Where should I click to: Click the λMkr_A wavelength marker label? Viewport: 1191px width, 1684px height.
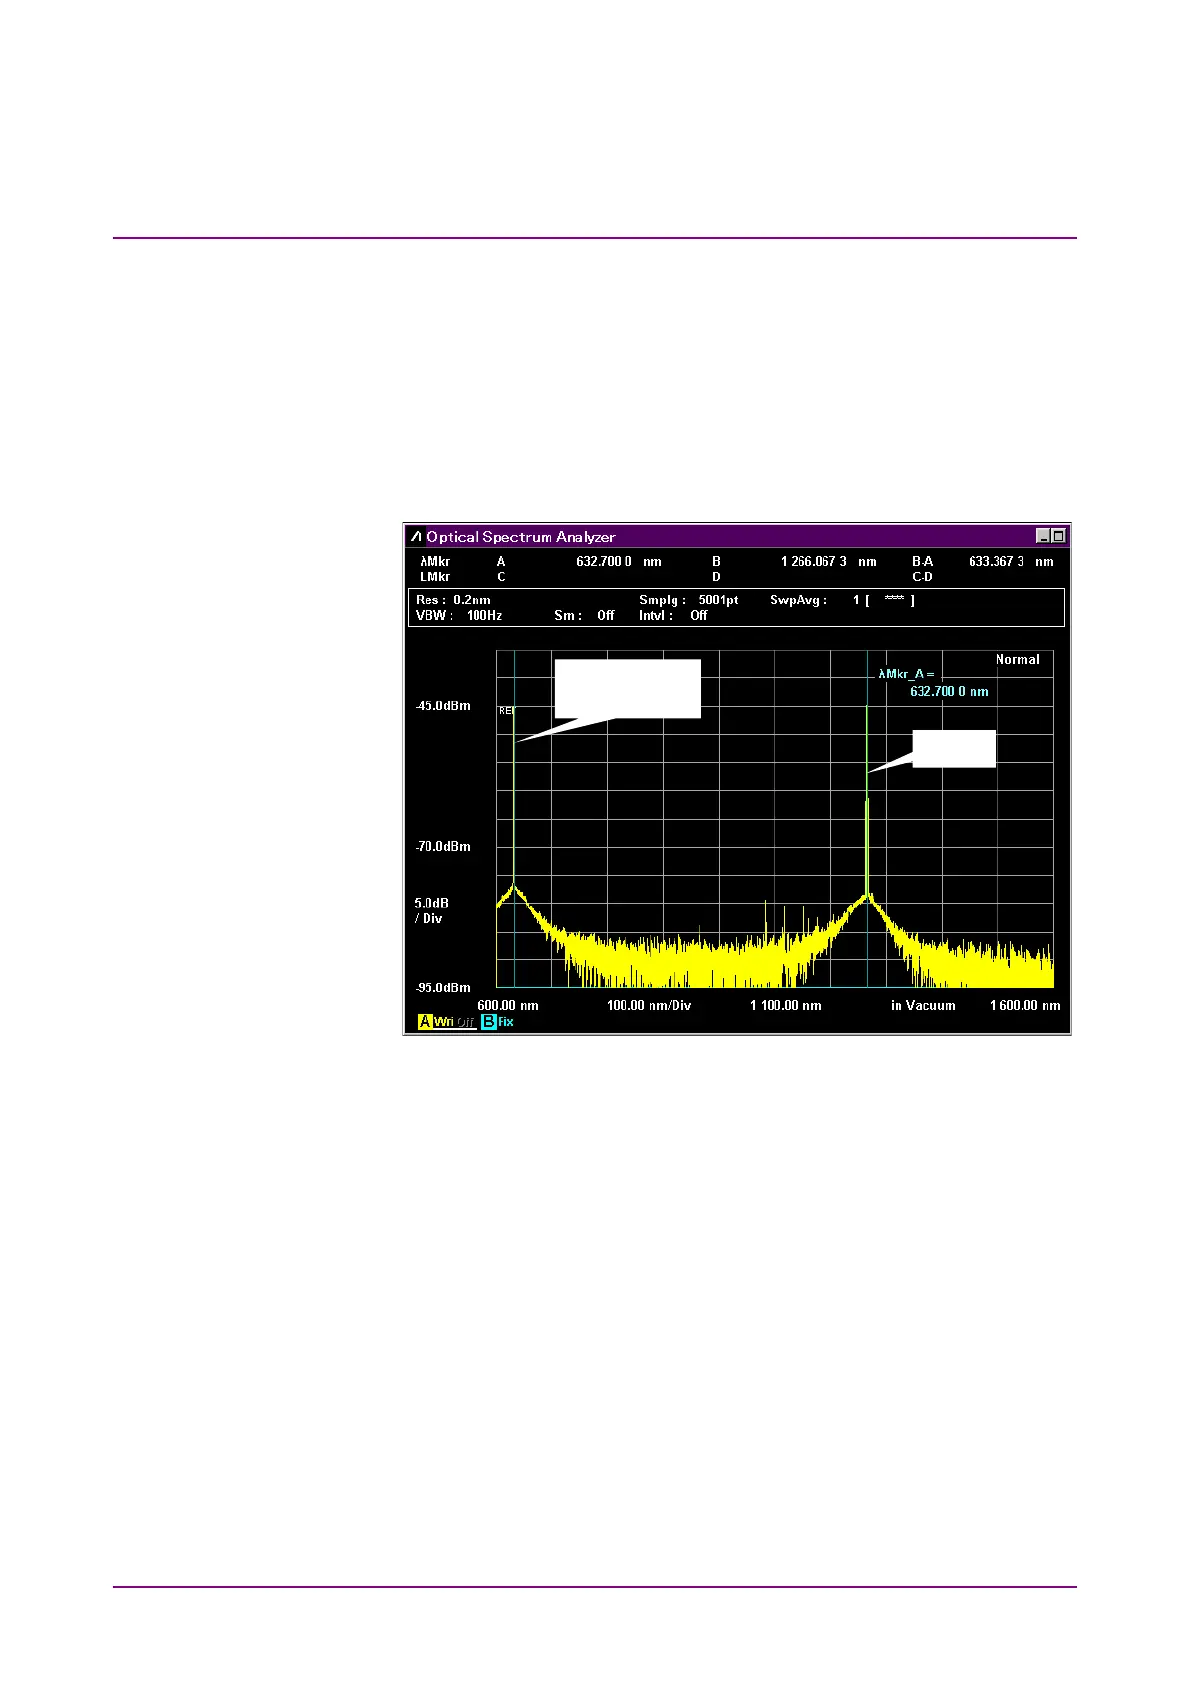click(906, 674)
